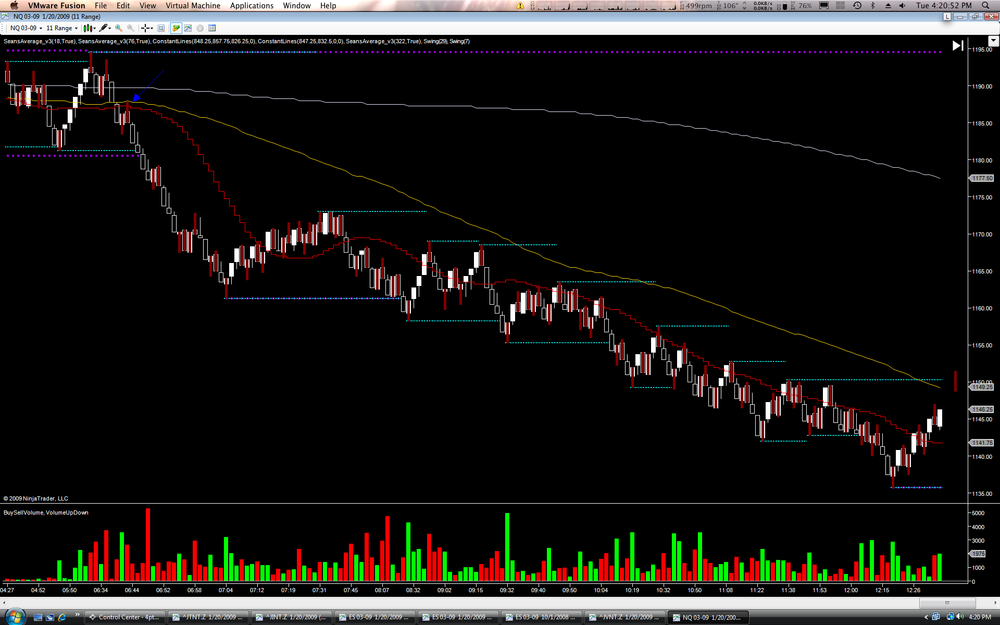The width and height of the screenshot is (1000, 625).
Task: Click the display monitor menu bar icon
Action: (824, 5)
